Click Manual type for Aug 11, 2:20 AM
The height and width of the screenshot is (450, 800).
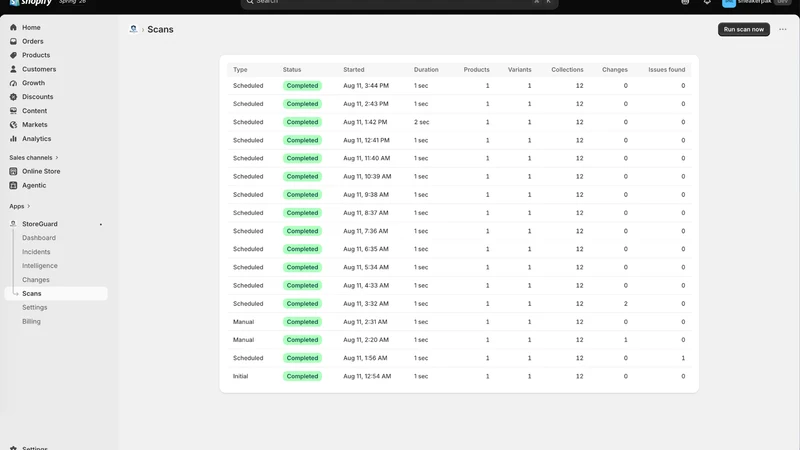(243, 340)
